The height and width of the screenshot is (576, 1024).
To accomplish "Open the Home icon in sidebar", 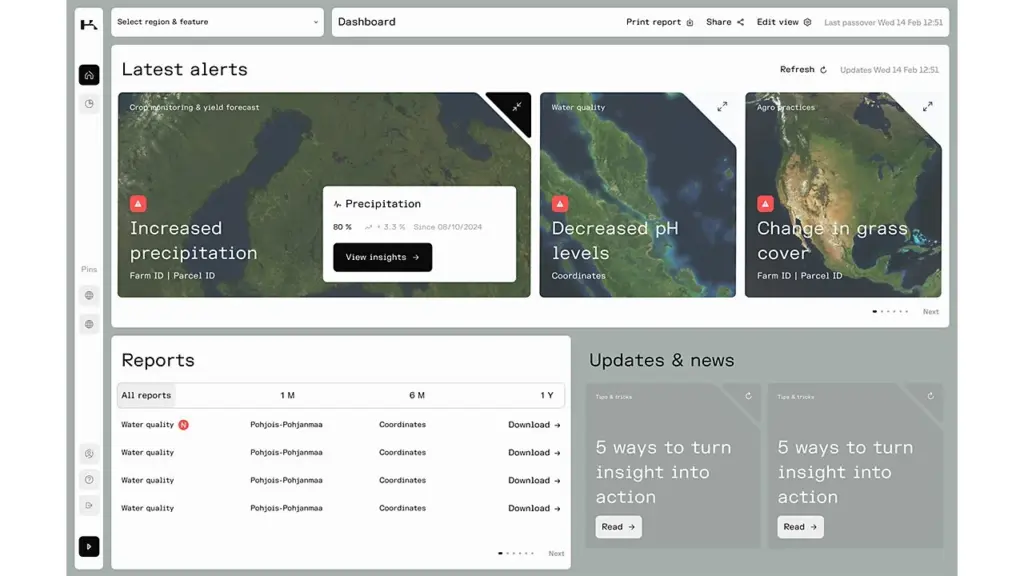I will pos(89,75).
